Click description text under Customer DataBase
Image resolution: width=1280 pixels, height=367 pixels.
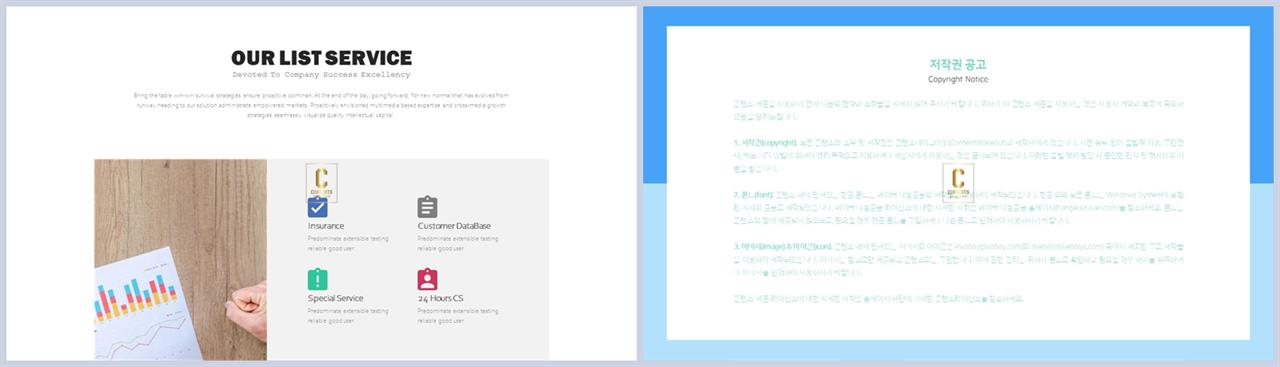point(458,243)
